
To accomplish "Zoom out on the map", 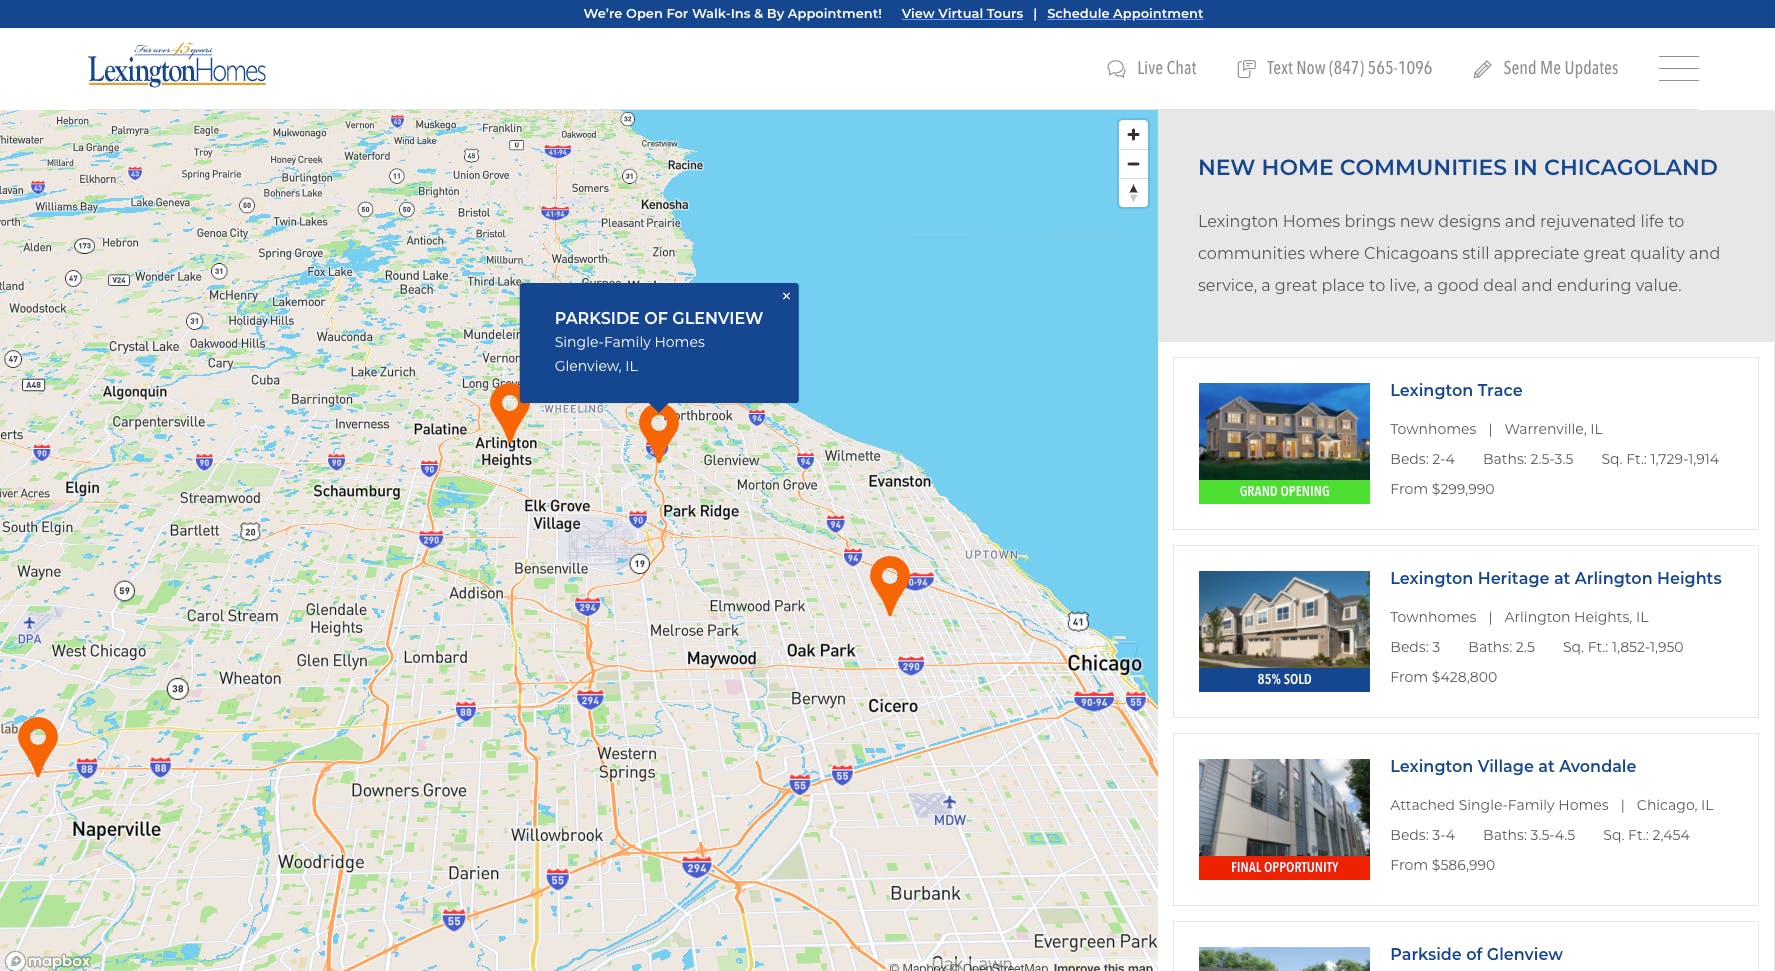I will click(x=1133, y=163).
